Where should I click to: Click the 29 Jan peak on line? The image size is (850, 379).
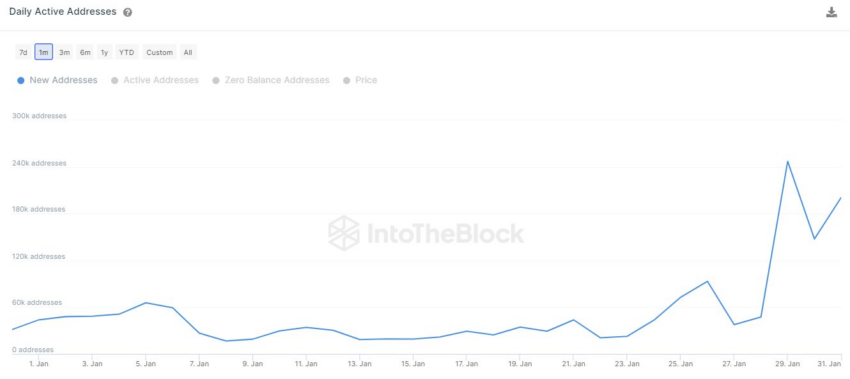(x=787, y=162)
